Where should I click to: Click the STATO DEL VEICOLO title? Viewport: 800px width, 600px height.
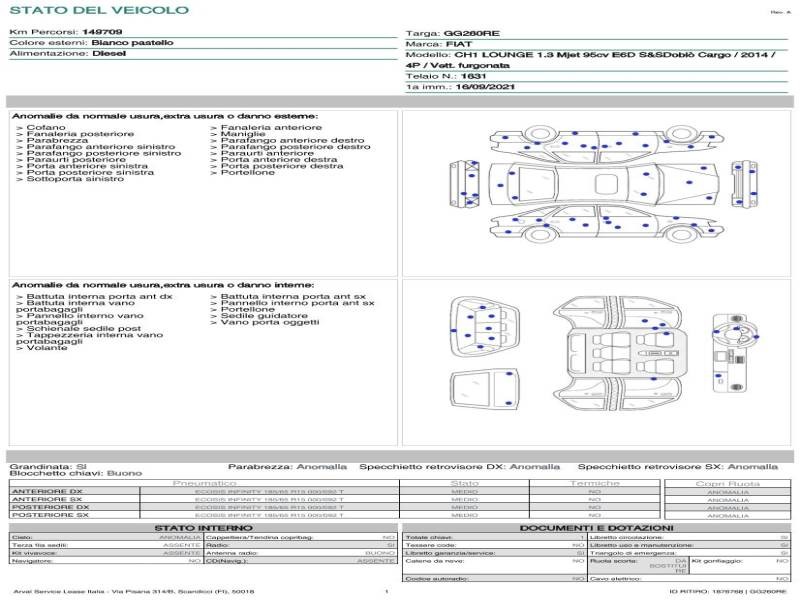pyautogui.click(x=99, y=10)
